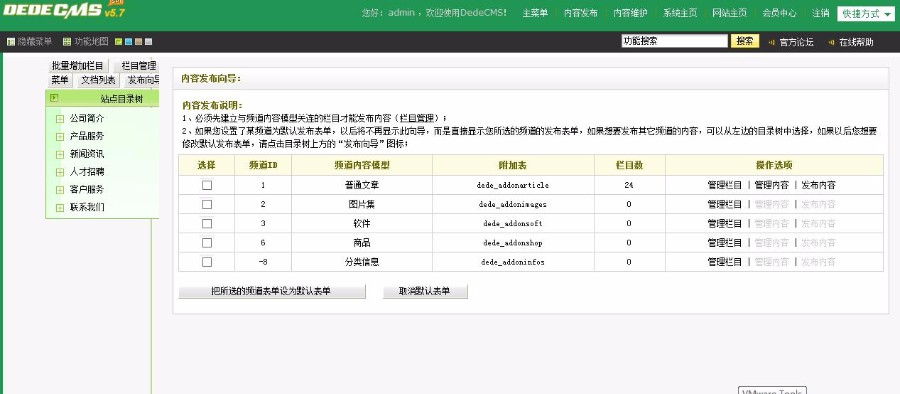Tick checkbox for 商品 channel
The height and width of the screenshot is (394, 900).
coord(207,243)
